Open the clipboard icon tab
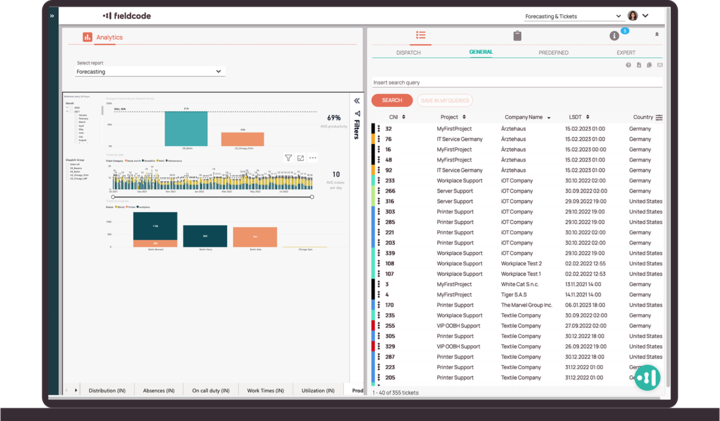 tap(517, 35)
